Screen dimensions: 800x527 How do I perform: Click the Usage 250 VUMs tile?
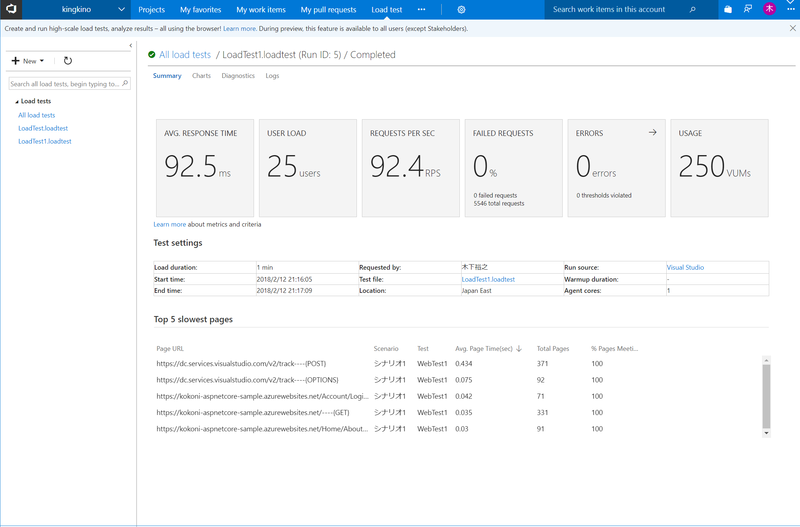click(x=719, y=168)
